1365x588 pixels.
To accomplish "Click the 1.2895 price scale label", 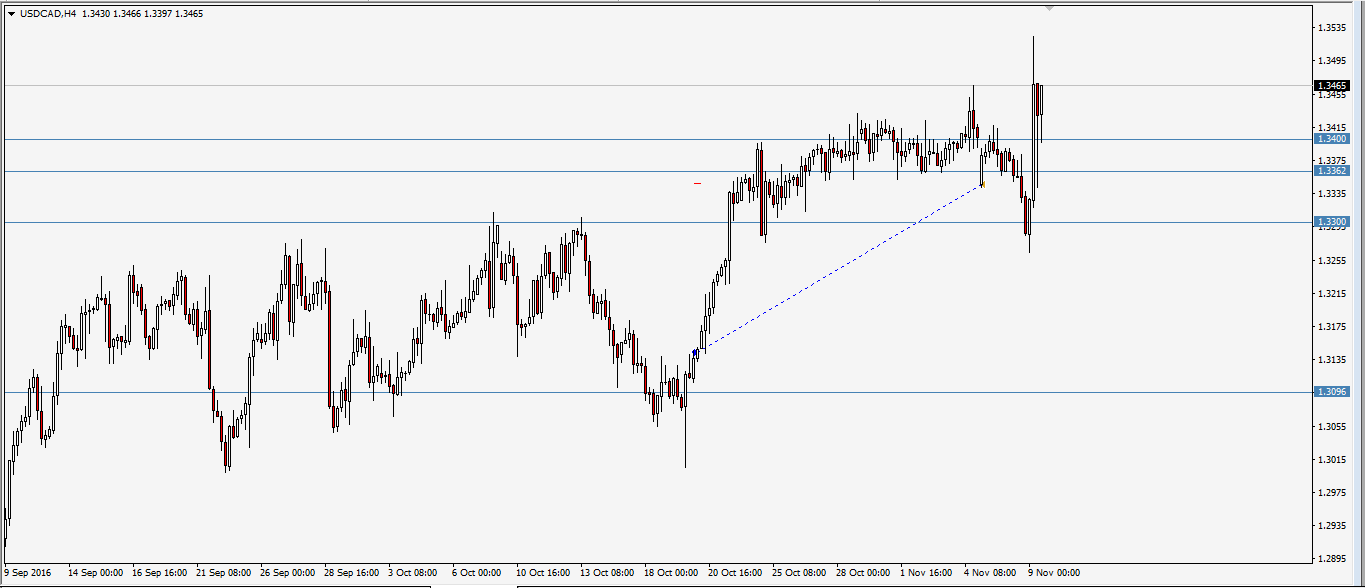I will (x=1333, y=558).
